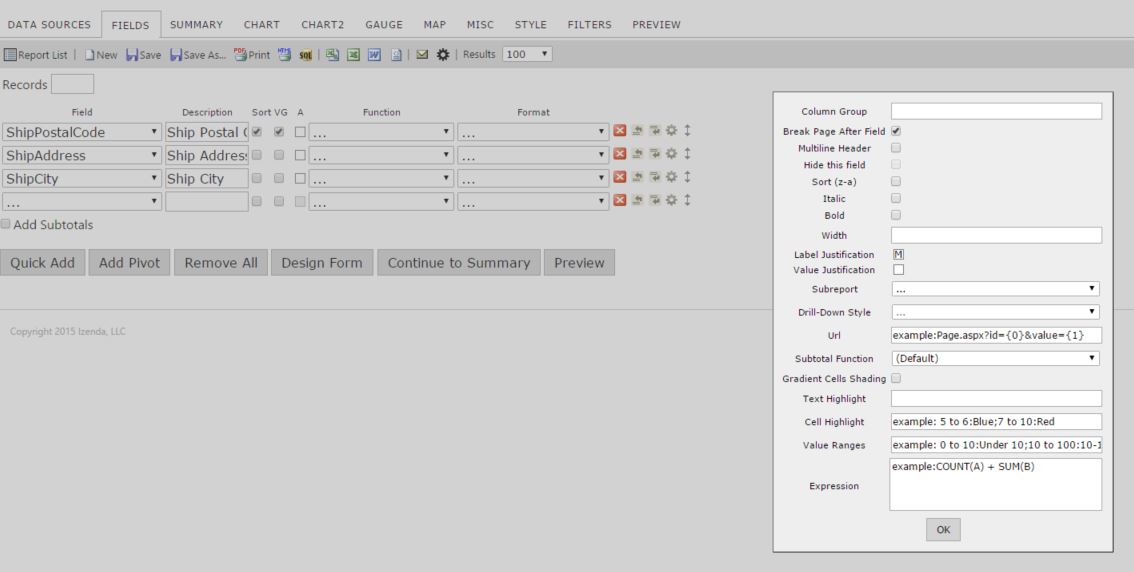Click Continue to Summary button
This screenshot has height=572, width=1134.
pyautogui.click(x=459, y=262)
